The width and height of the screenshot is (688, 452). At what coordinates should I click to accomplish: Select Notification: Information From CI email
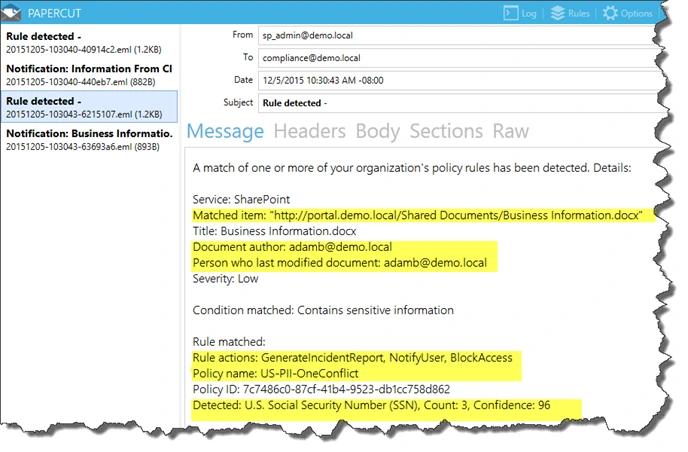pos(89,75)
